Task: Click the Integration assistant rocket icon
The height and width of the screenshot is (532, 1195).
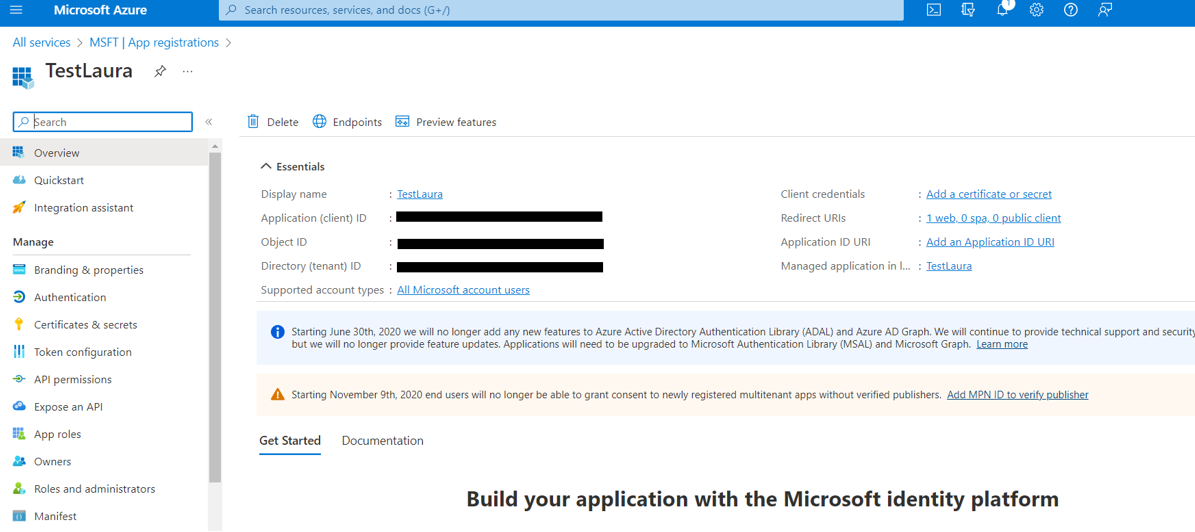Action: tap(20, 207)
